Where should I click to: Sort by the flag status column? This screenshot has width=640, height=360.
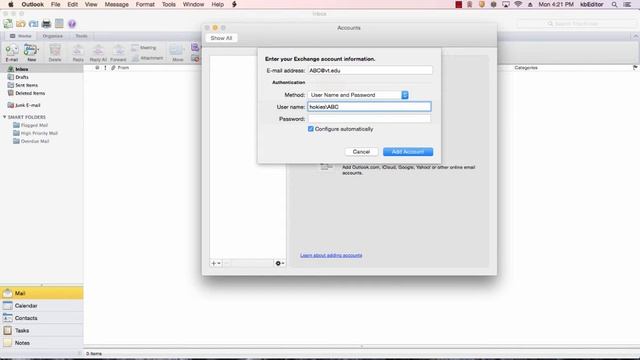tap(635, 68)
